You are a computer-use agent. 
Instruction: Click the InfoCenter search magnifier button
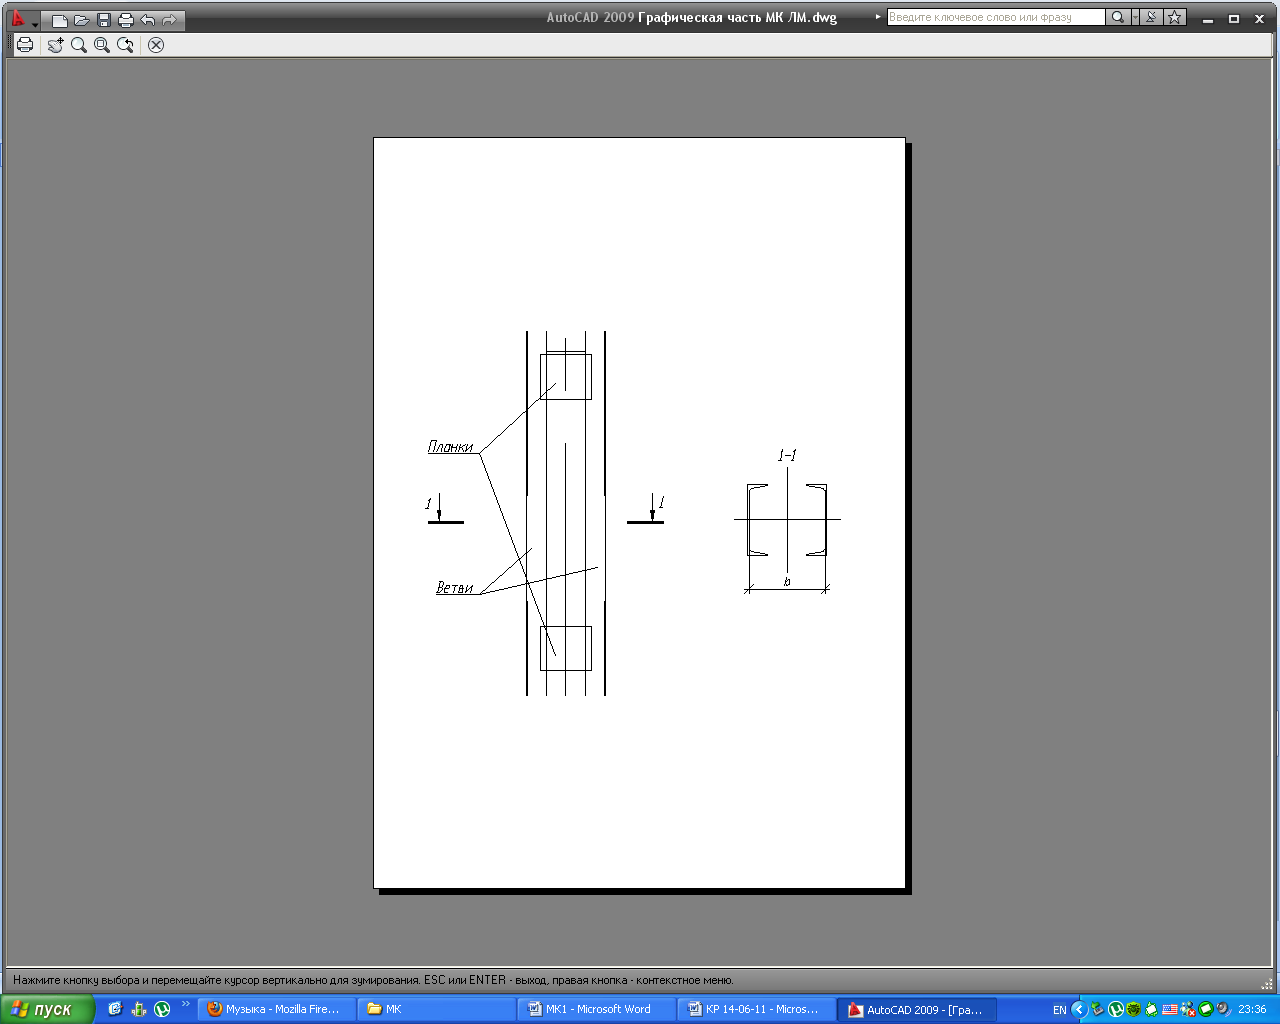click(x=1118, y=17)
